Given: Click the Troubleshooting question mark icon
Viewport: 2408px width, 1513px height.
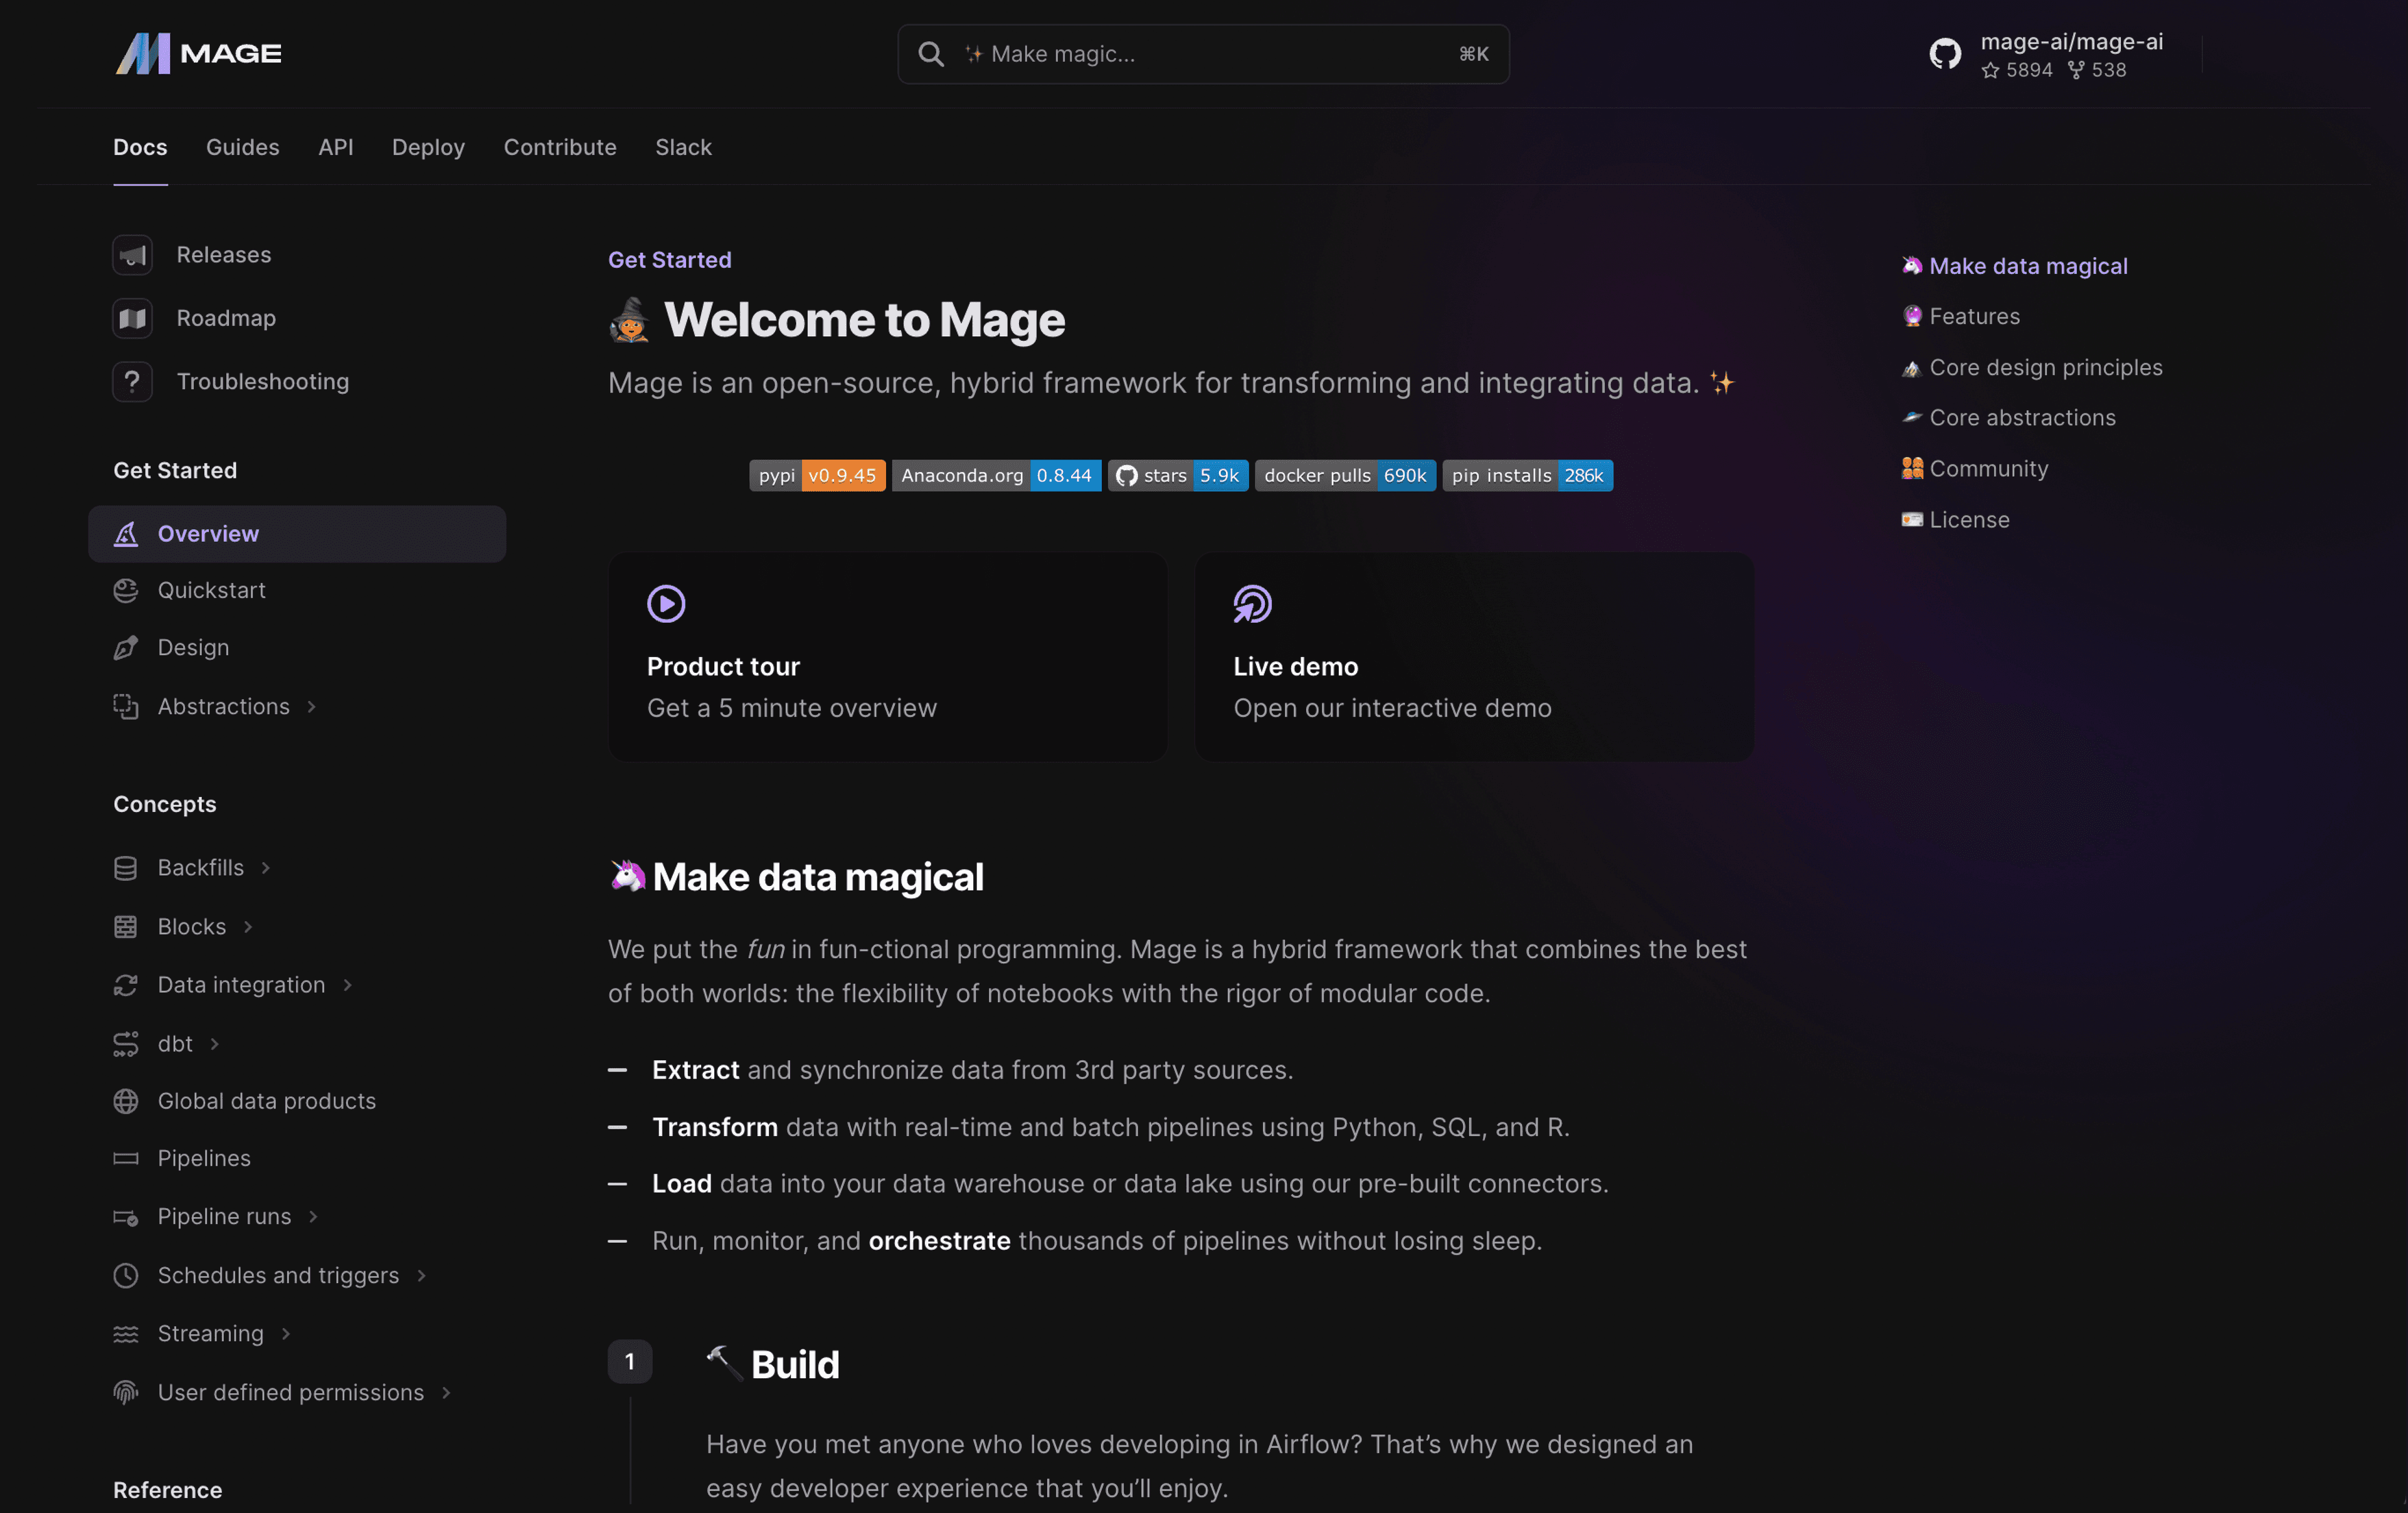Looking at the screenshot, I should [132, 382].
